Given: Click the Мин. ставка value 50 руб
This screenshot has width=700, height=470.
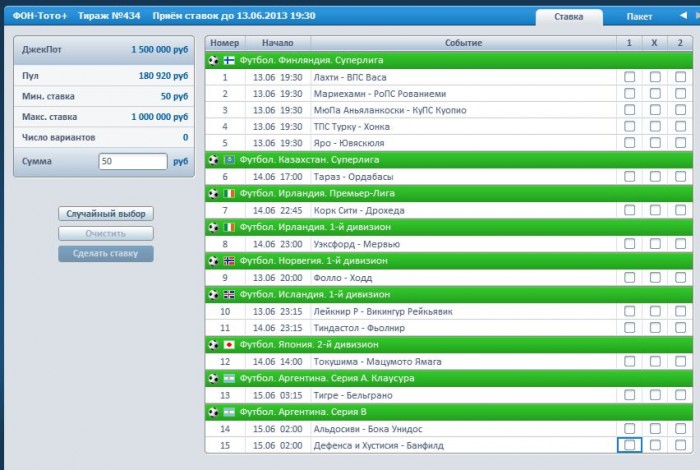Looking at the screenshot, I should tap(174, 96).
